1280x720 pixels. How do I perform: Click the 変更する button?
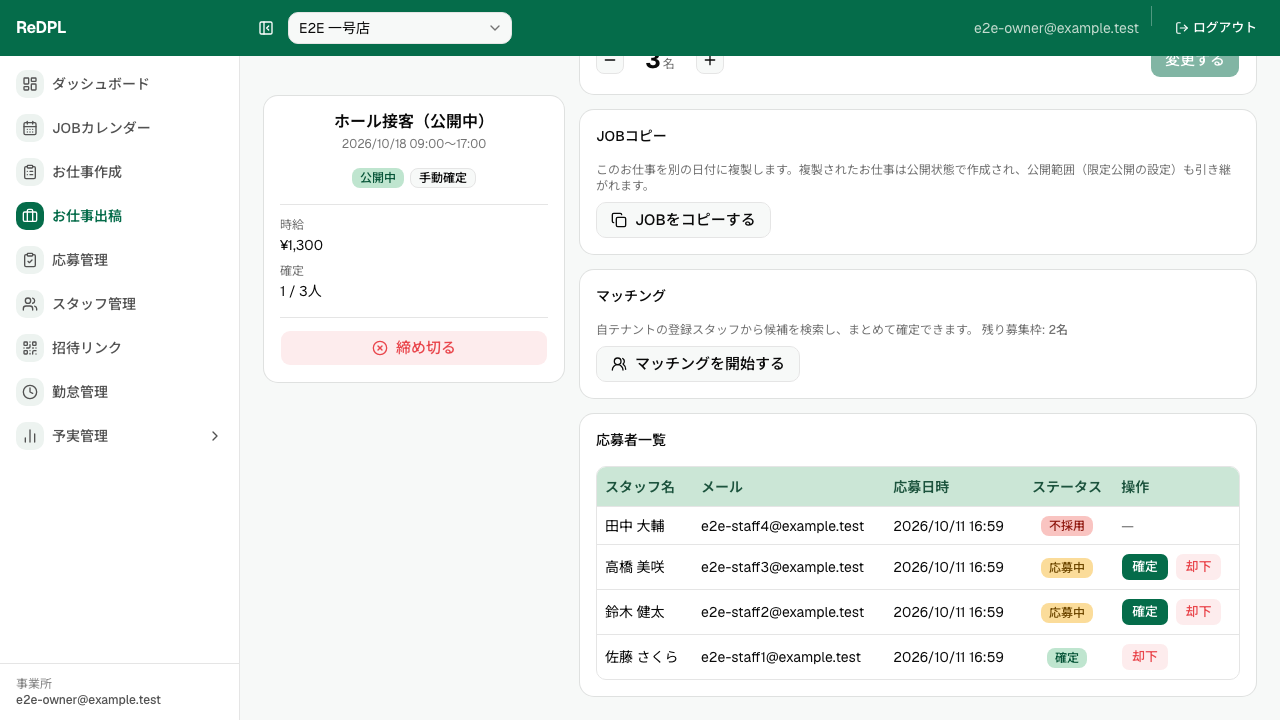tap(1195, 63)
